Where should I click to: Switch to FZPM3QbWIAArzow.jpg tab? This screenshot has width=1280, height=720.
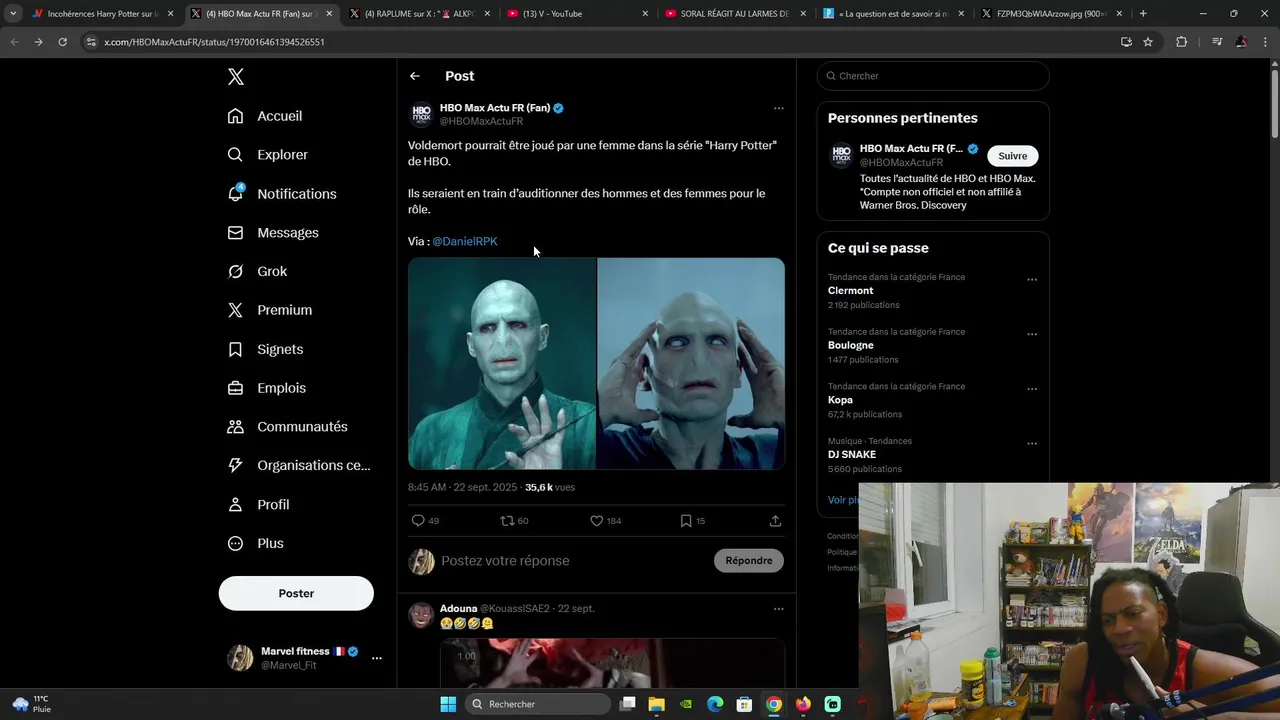pos(1051,14)
